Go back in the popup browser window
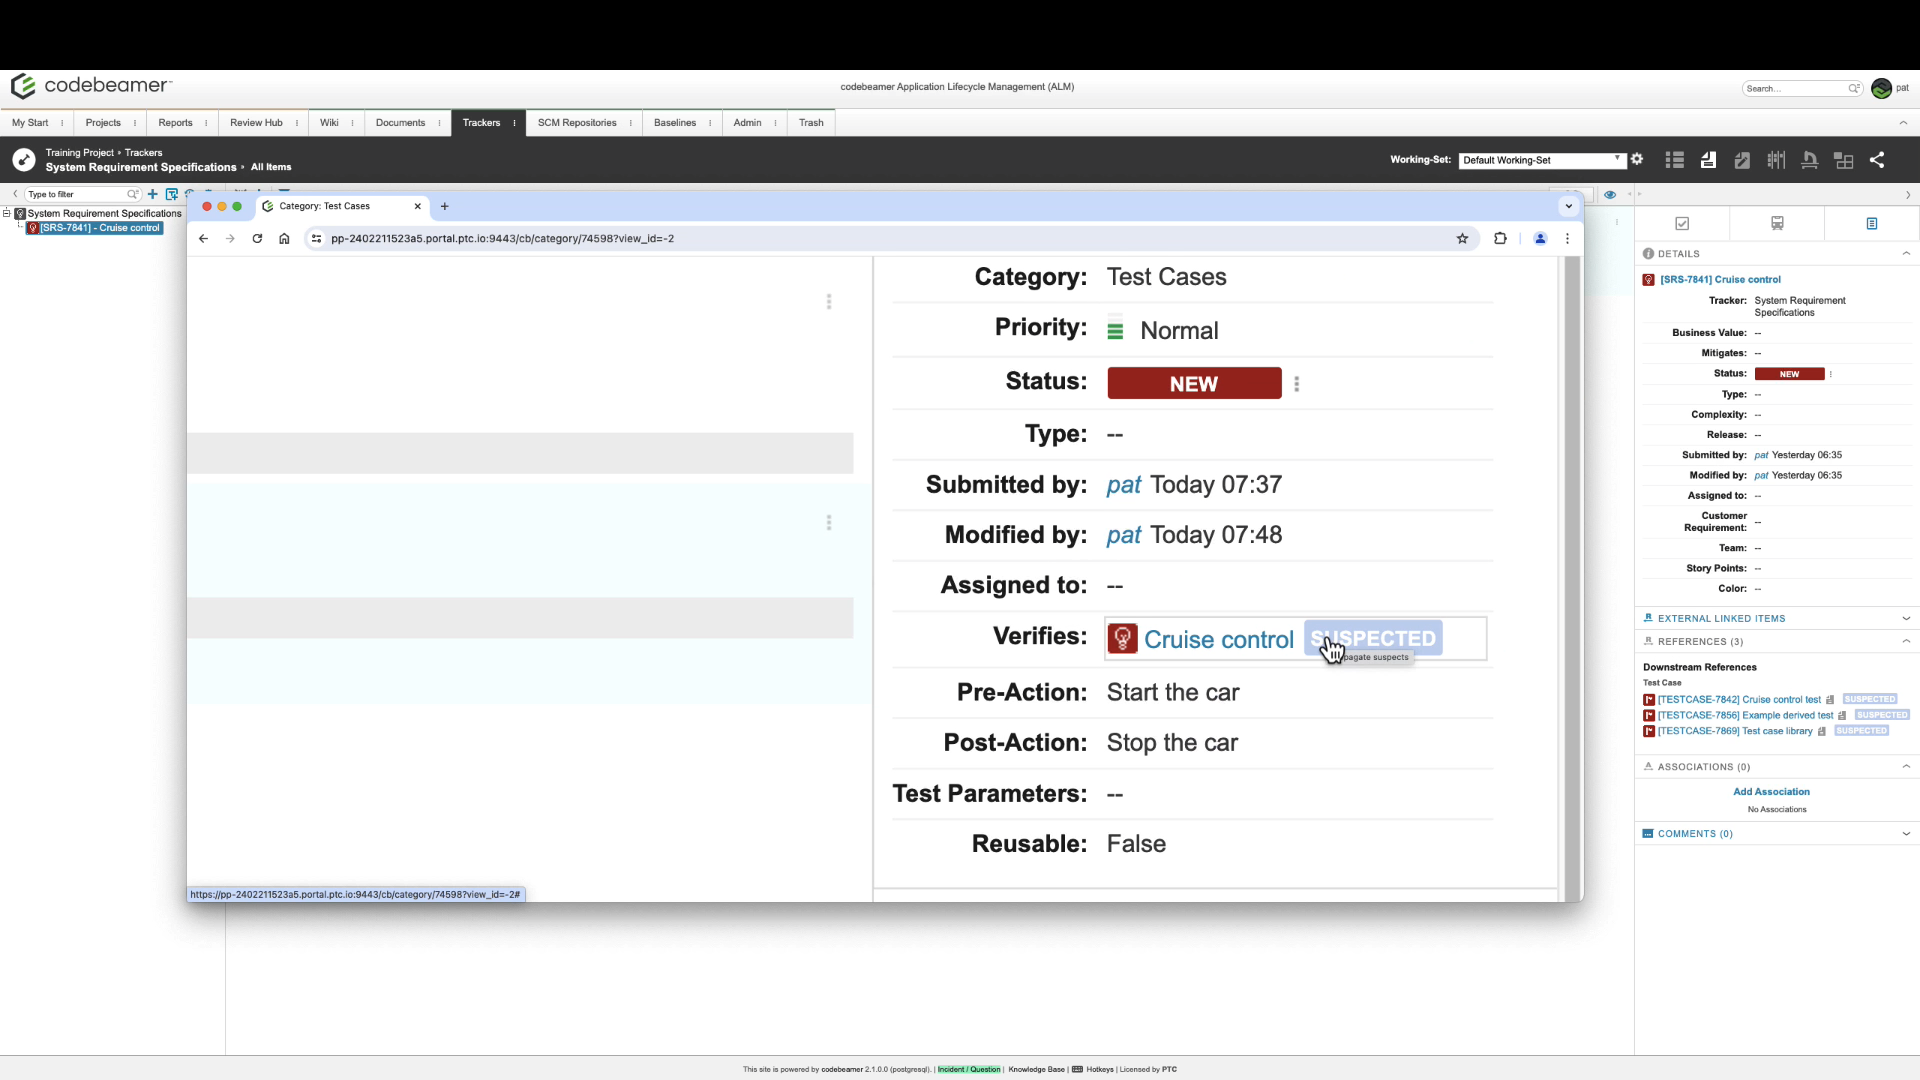This screenshot has width=1920, height=1080. [x=203, y=238]
